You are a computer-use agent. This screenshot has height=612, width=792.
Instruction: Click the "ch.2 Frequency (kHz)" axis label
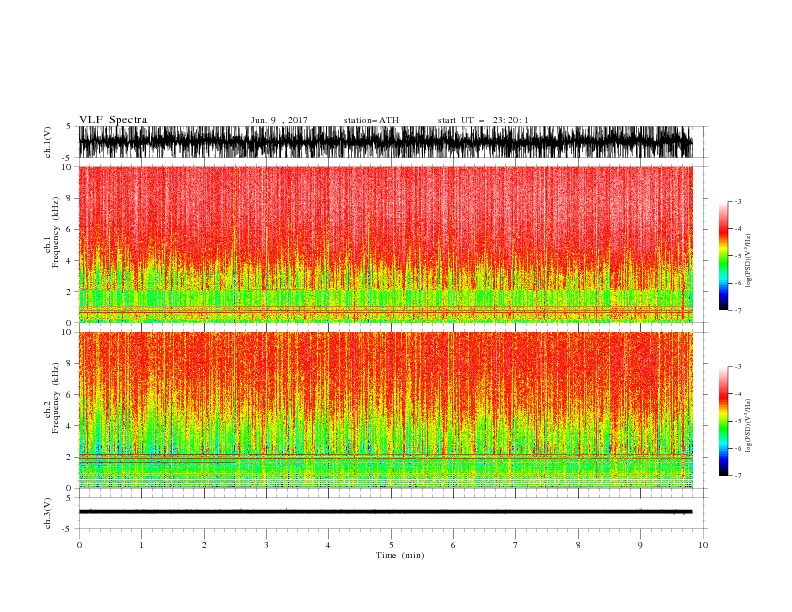51,398
